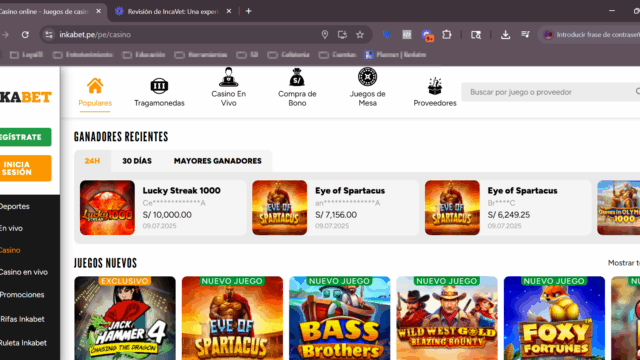This screenshot has height=360, width=640.
Task: Open Casino en vivo in the sidebar
Action: point(24,272)
